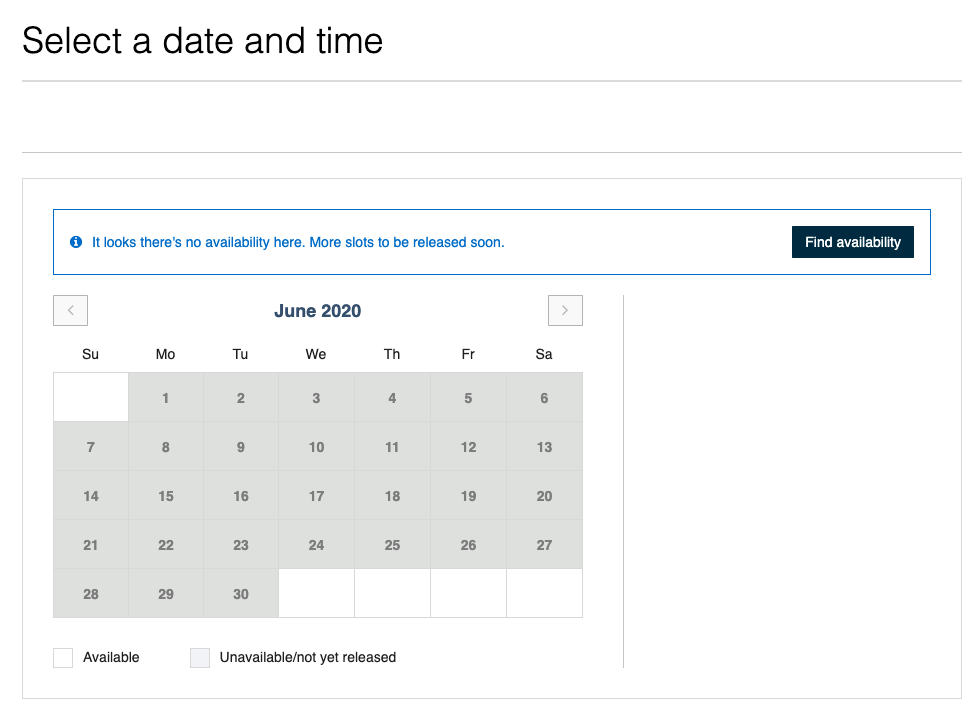Click the Available legend swatch
The width and height of the screenshot is (972, 711).
[63, 658]
